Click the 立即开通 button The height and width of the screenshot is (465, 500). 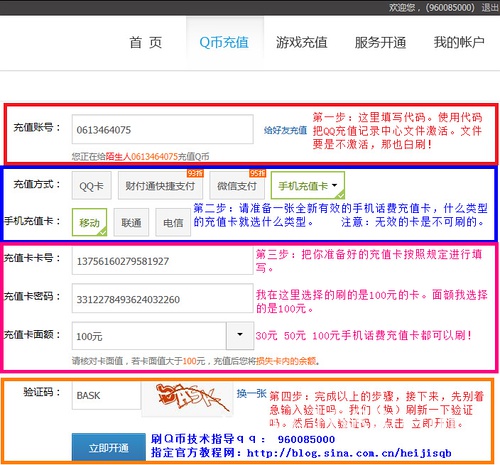click(109, 447)
